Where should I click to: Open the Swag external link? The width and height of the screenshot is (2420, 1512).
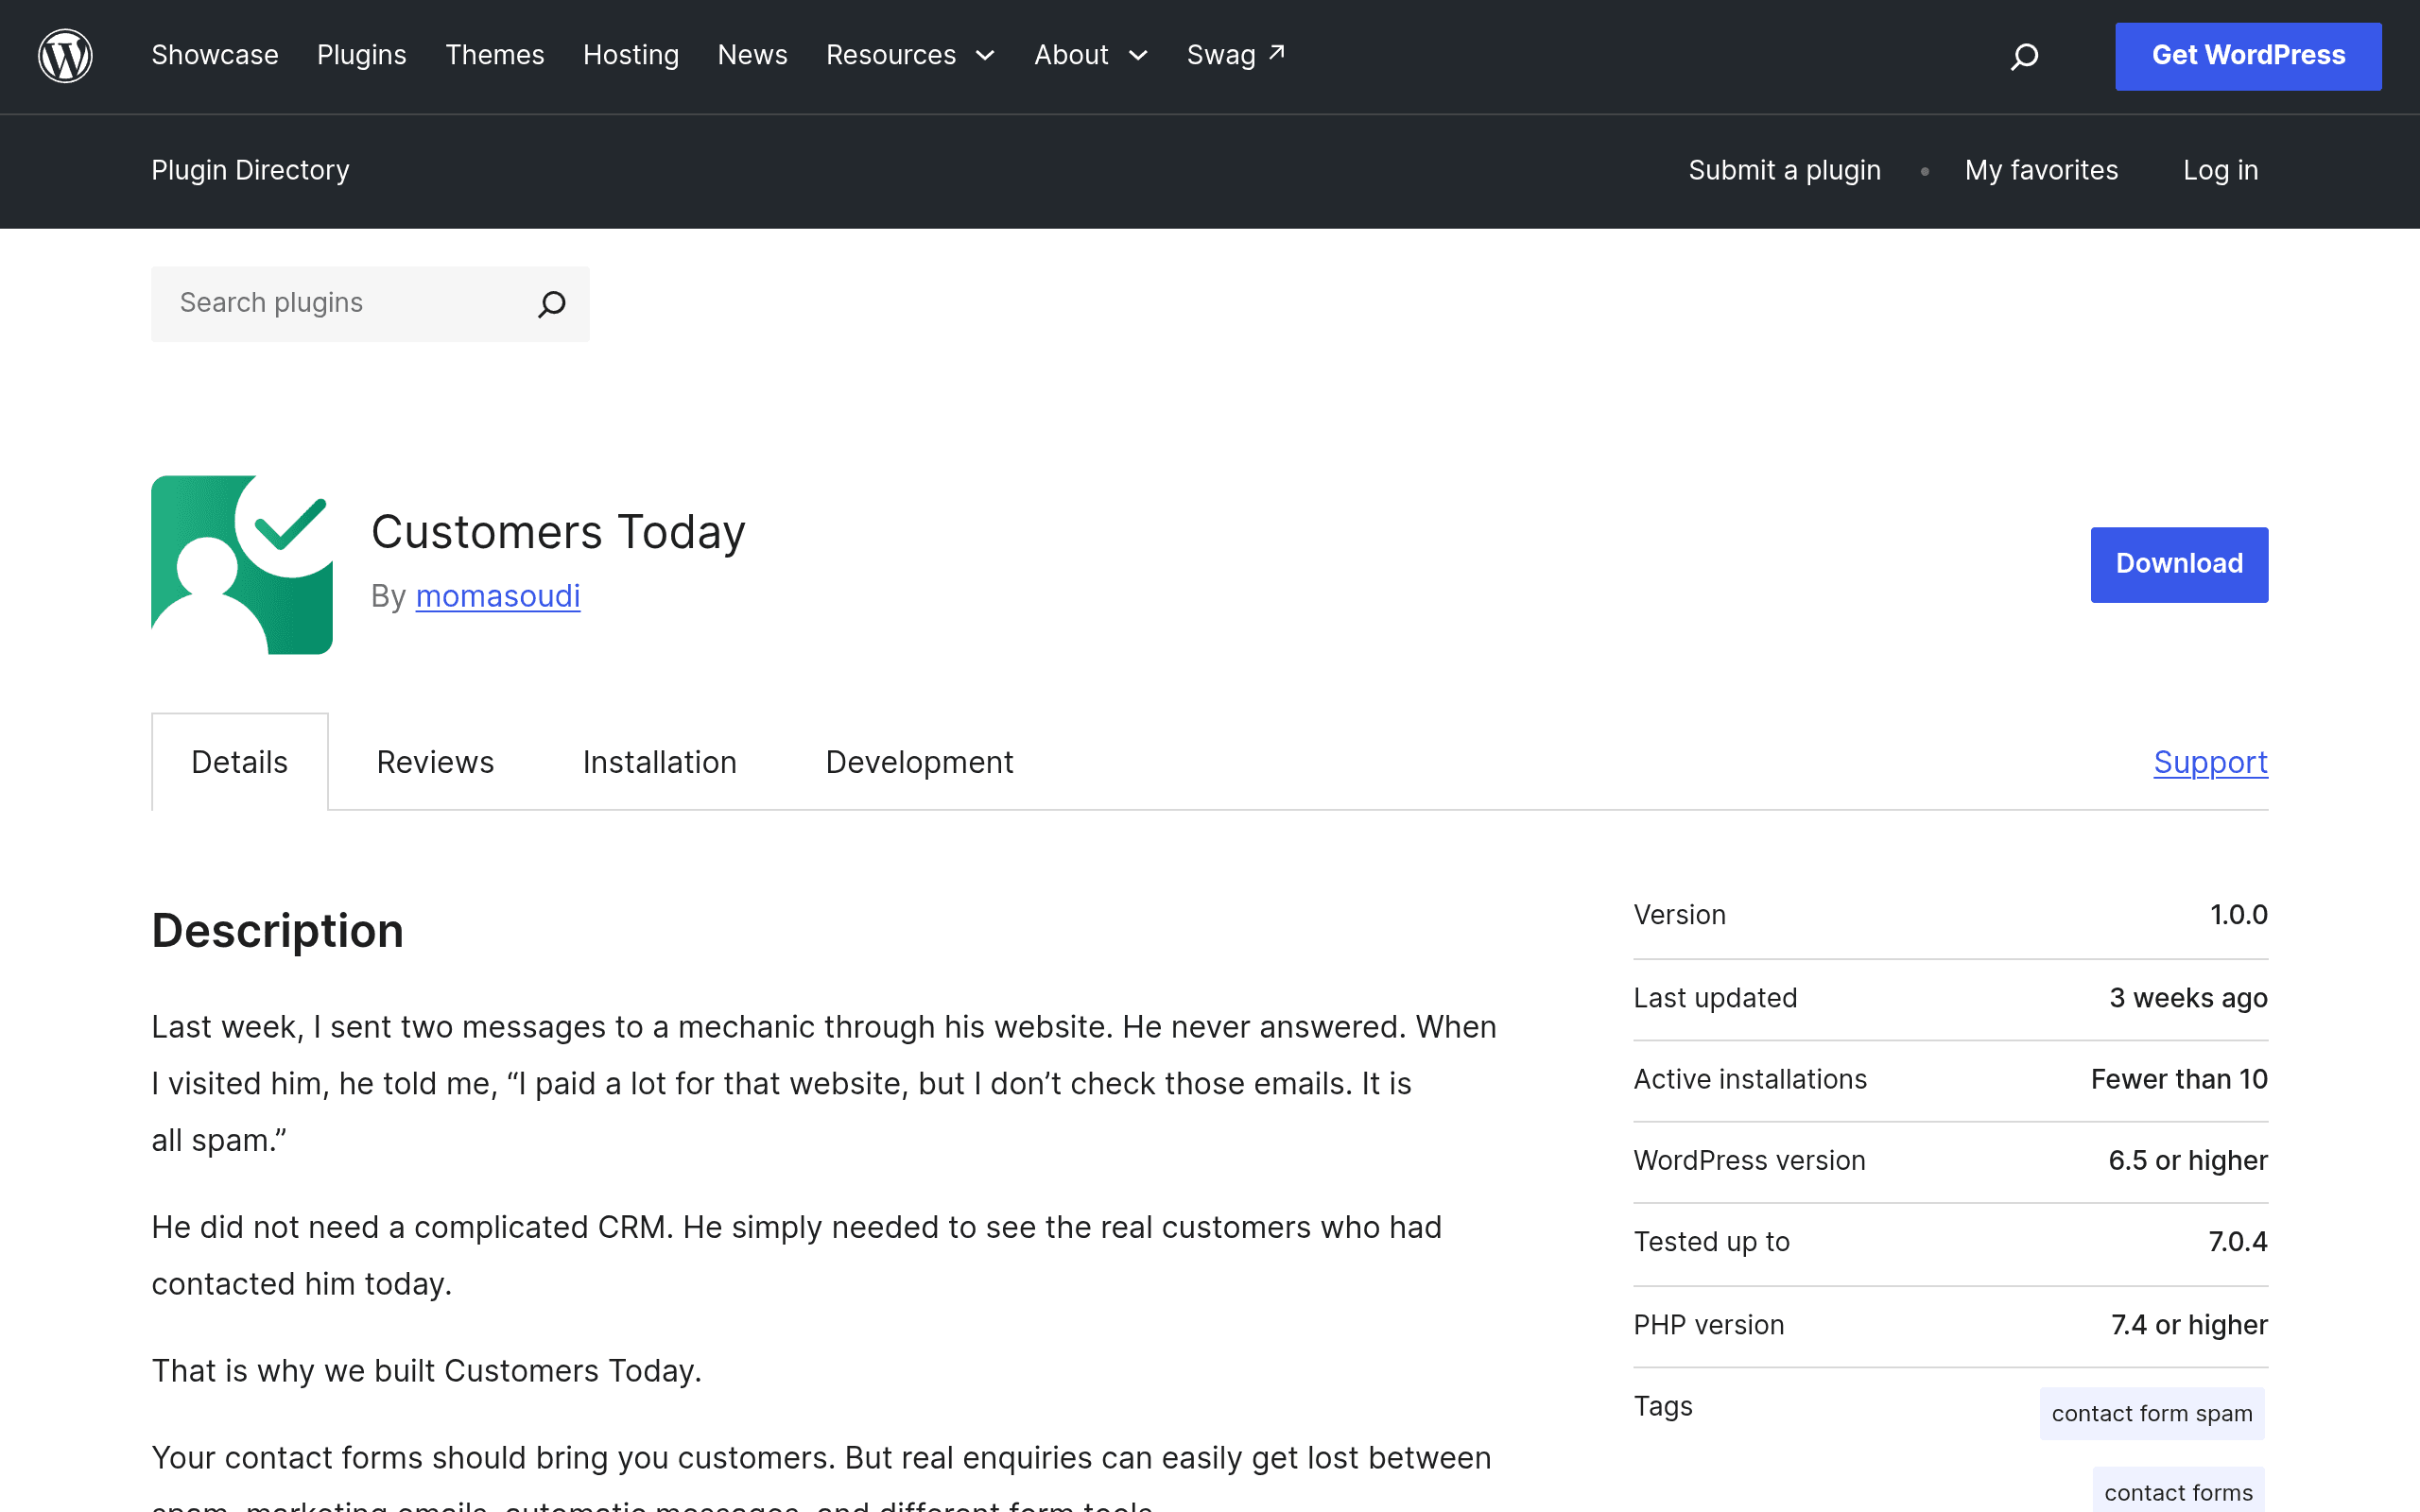[x=1236, y=55]
